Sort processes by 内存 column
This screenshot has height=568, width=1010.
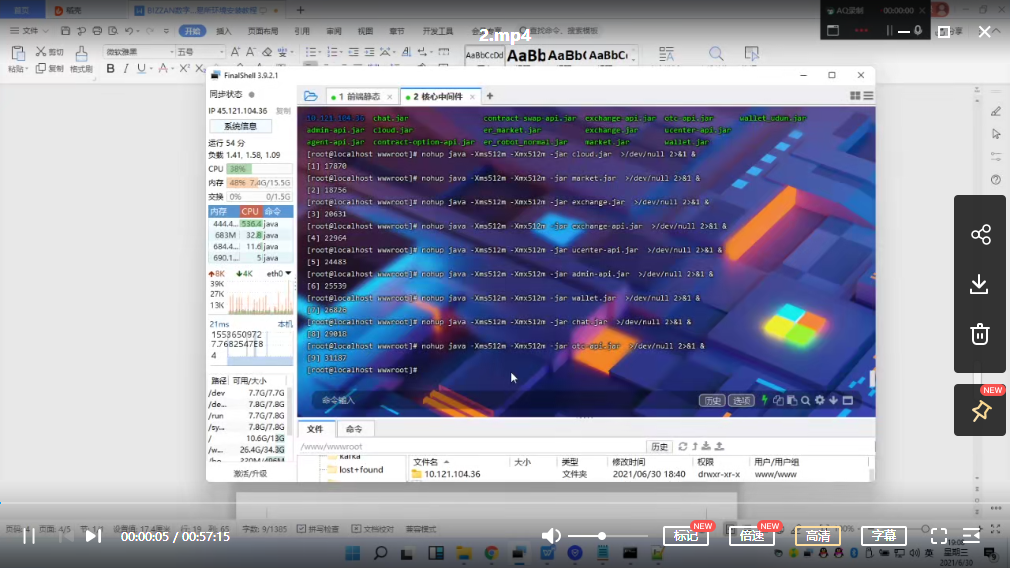coord(219,211)
